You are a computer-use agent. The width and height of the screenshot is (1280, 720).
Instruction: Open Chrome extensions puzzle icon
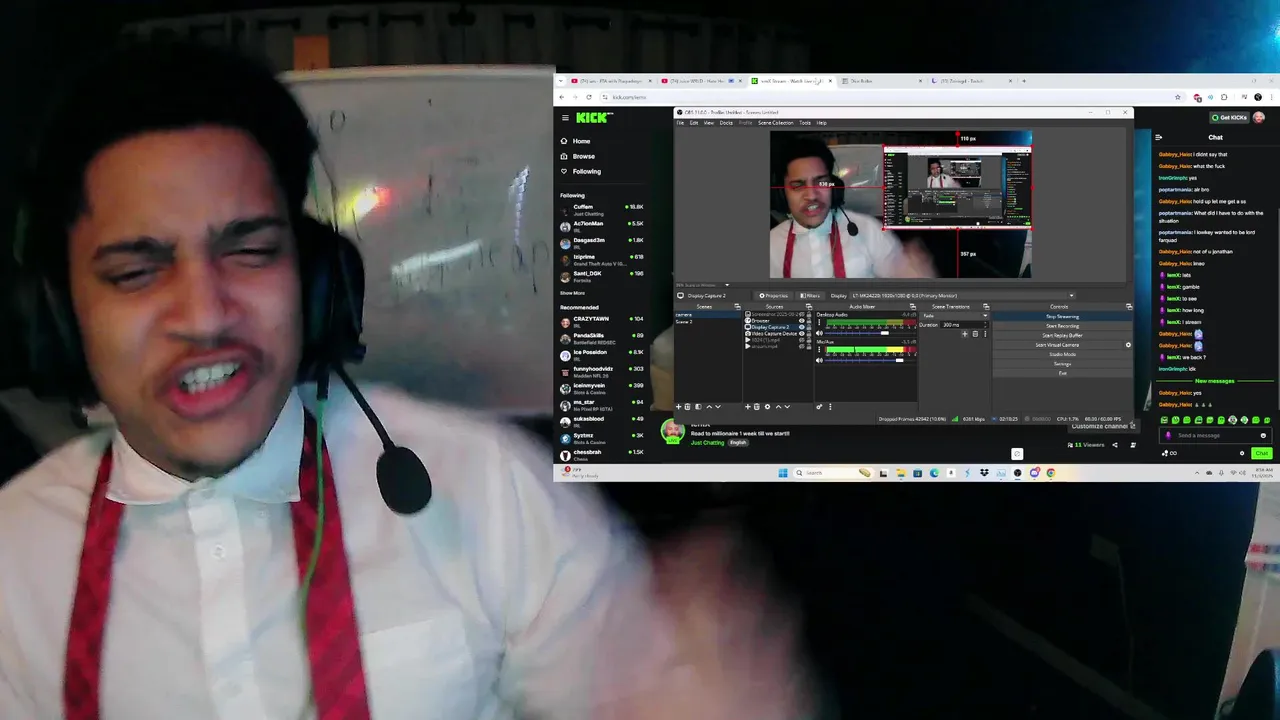pos(1223,97)
